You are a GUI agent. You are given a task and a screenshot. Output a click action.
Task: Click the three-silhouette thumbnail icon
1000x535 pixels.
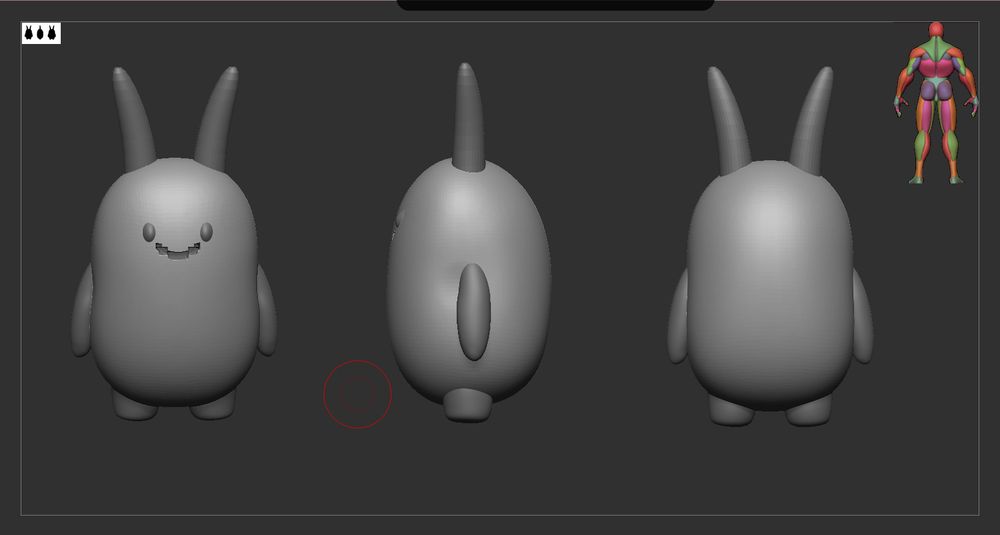[x=41, y=33]
